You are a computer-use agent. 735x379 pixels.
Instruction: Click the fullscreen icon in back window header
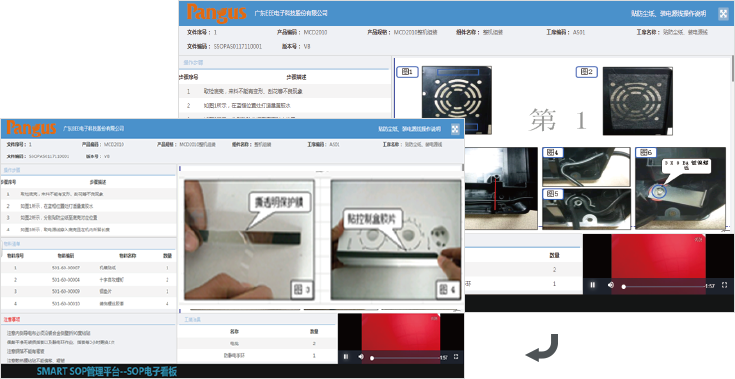point(723,14)
